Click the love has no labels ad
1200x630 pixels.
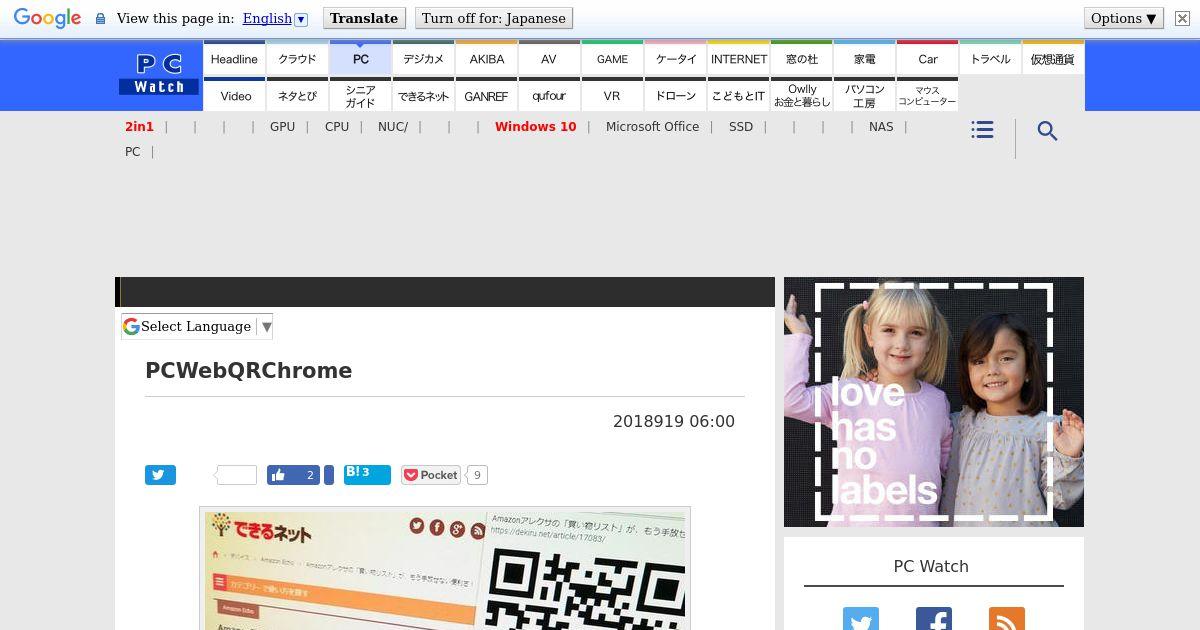(934, 402)
